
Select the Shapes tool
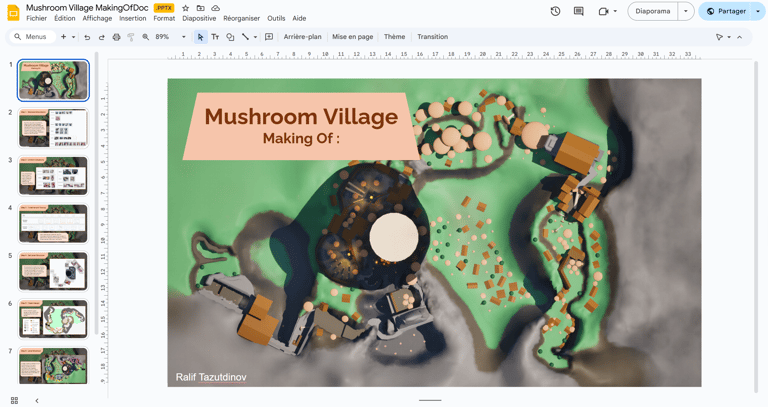(230, 37)
